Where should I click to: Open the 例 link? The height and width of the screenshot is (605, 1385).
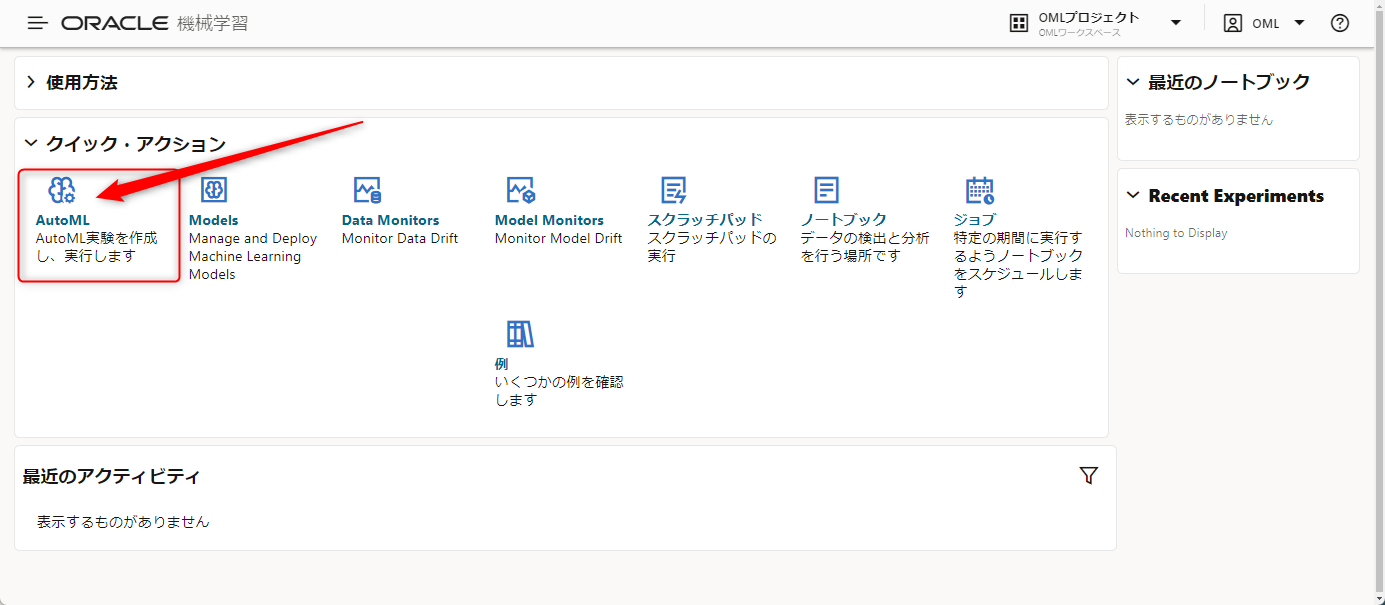point(502,364)
